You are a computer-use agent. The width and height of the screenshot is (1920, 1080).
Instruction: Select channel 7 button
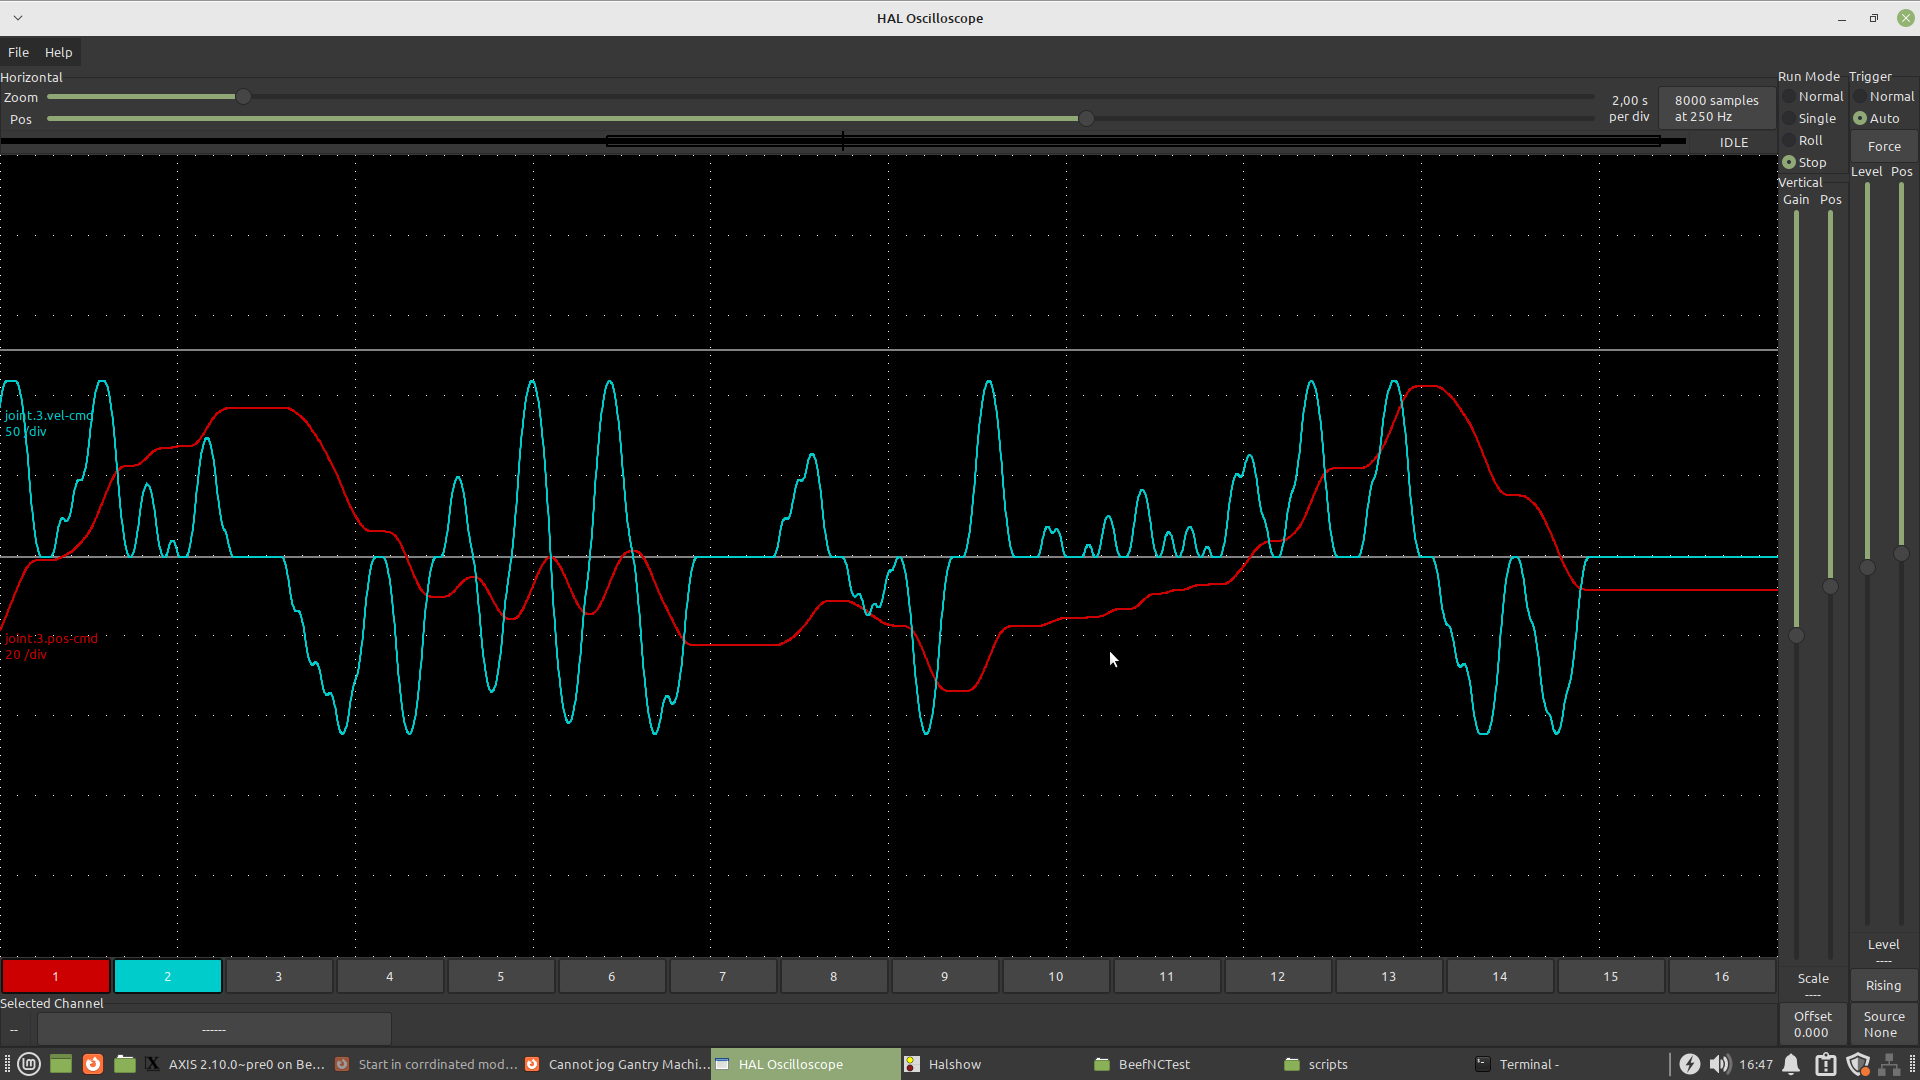coord(722,976)
